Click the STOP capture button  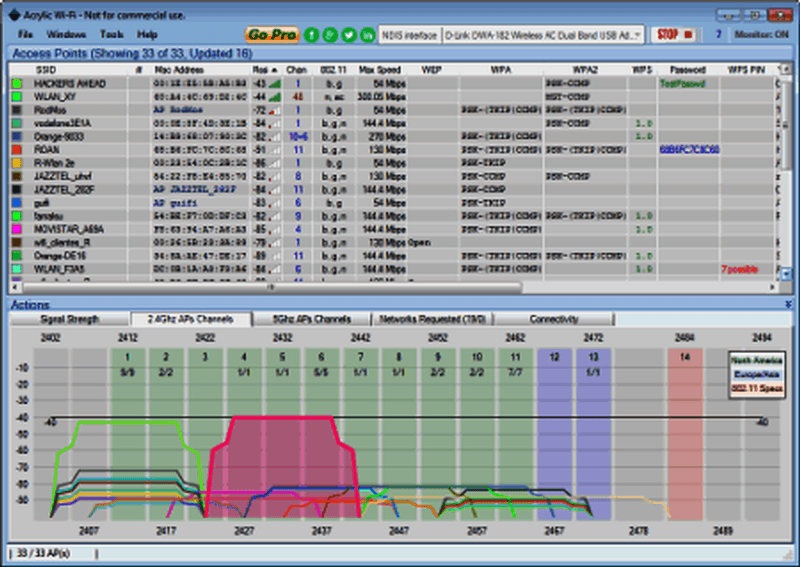point(674,35)
